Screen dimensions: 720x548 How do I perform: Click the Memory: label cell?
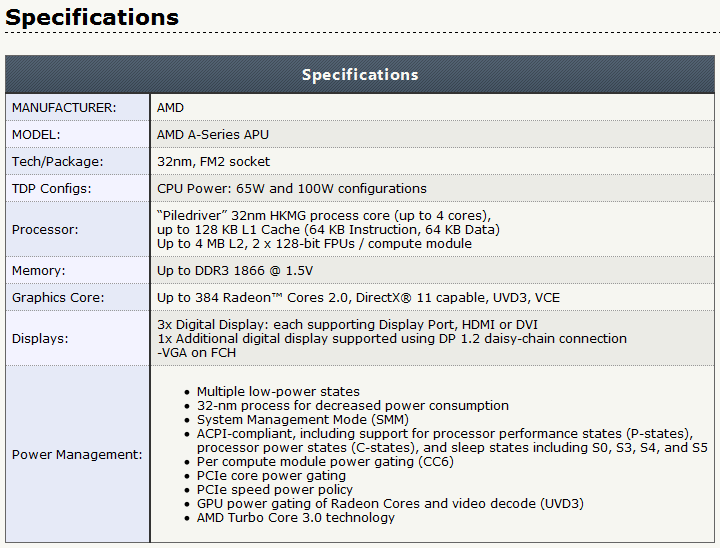click(x=78, y=270)
